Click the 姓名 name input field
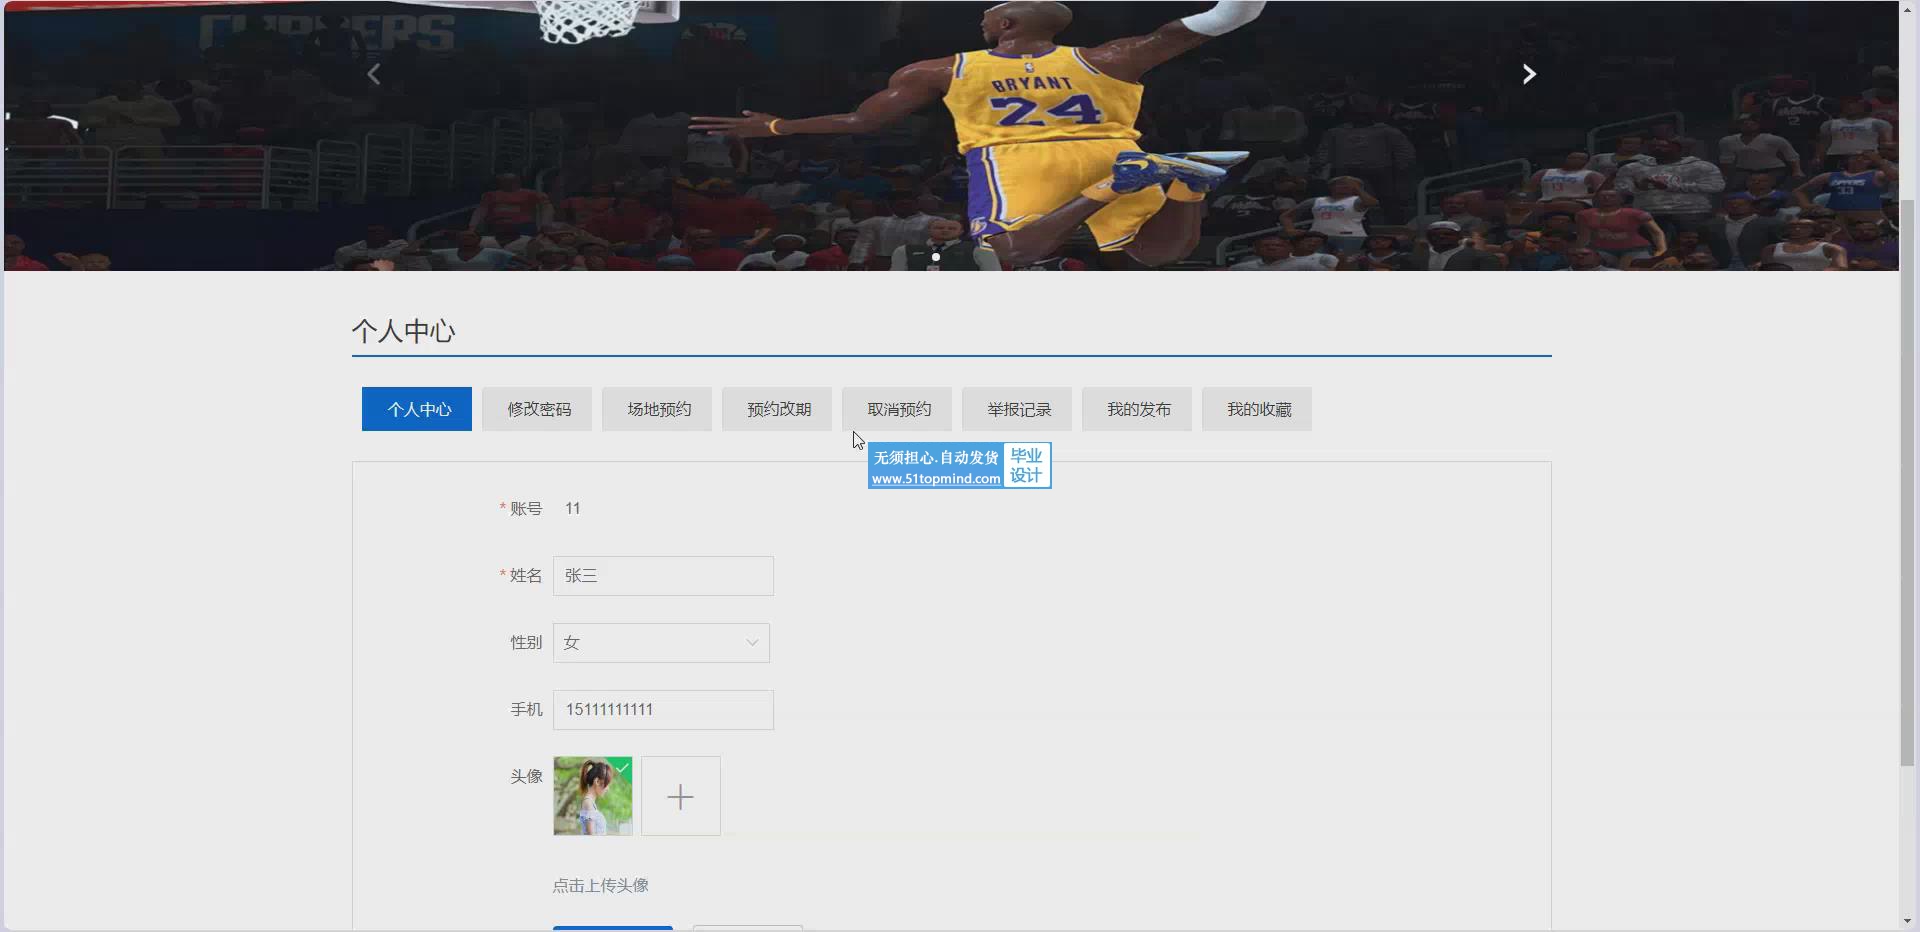The height and width of the screenshot is (932, 1920). [x=662, y=576]
